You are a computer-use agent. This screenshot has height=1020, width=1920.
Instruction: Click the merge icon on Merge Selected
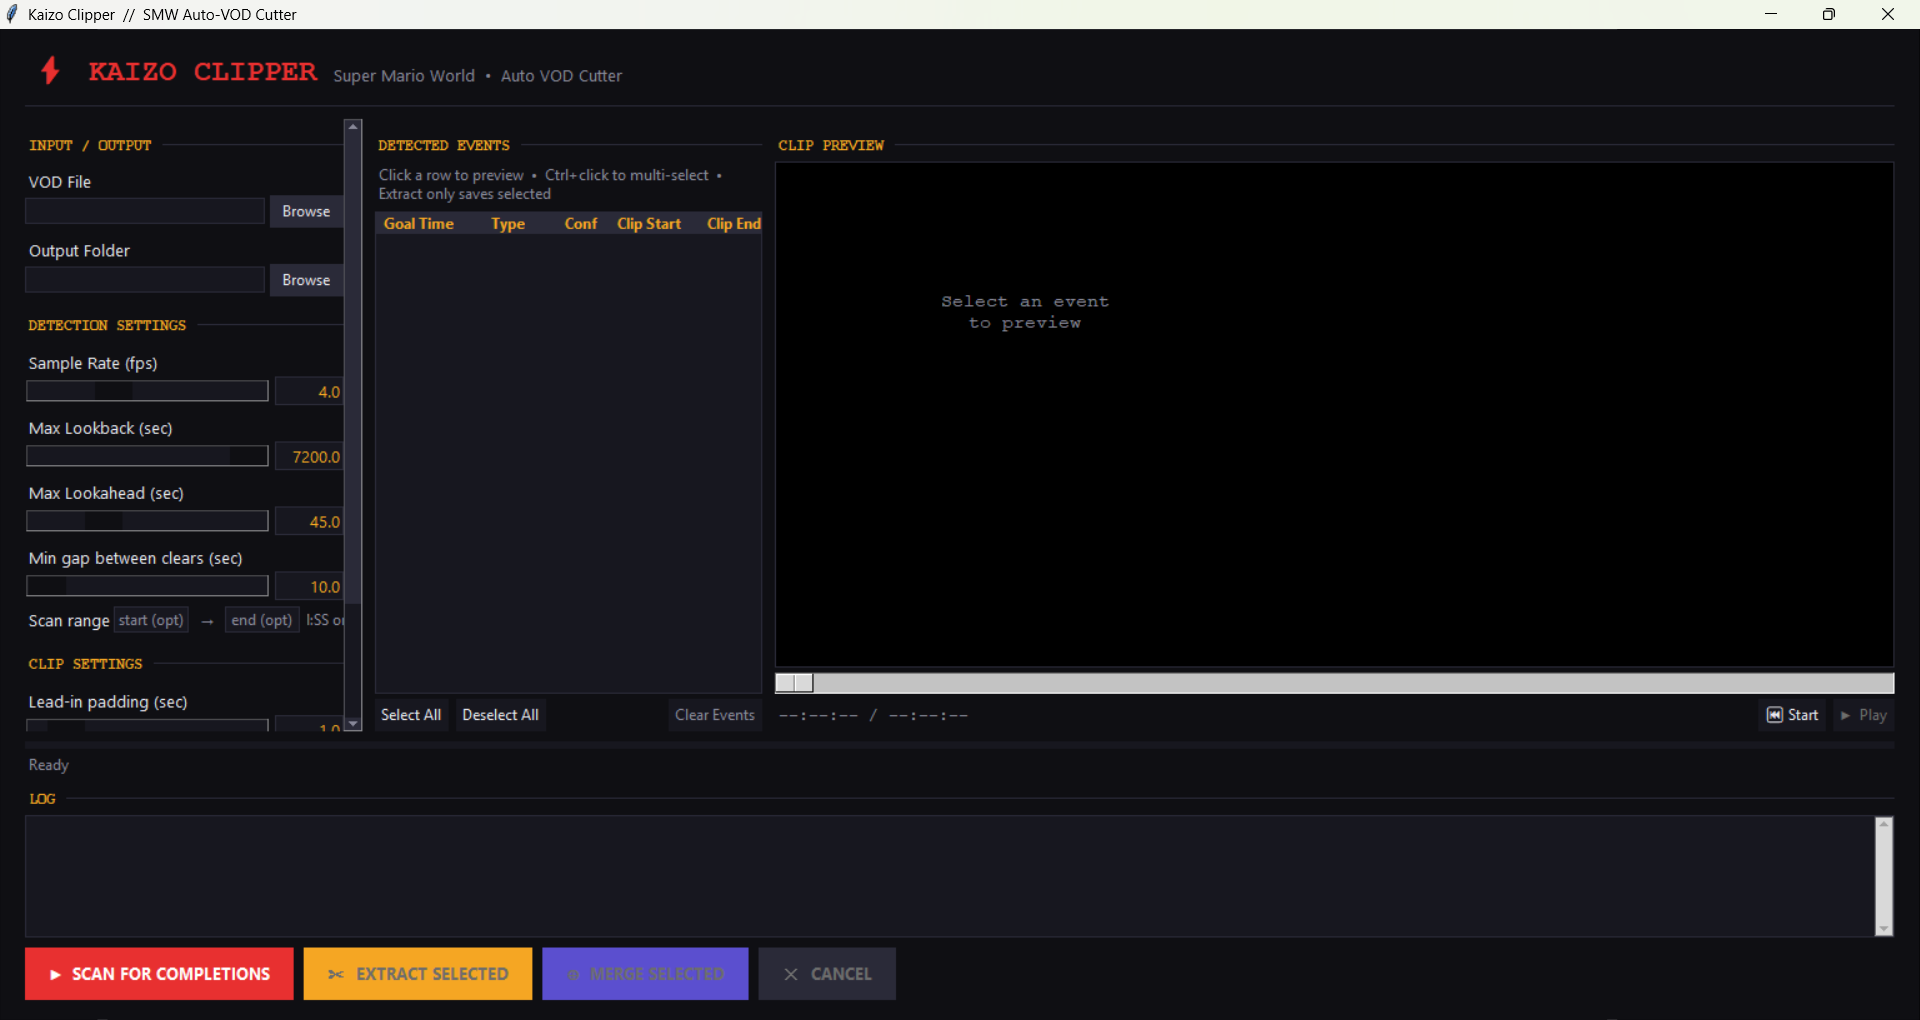click(x=573, y=973)
